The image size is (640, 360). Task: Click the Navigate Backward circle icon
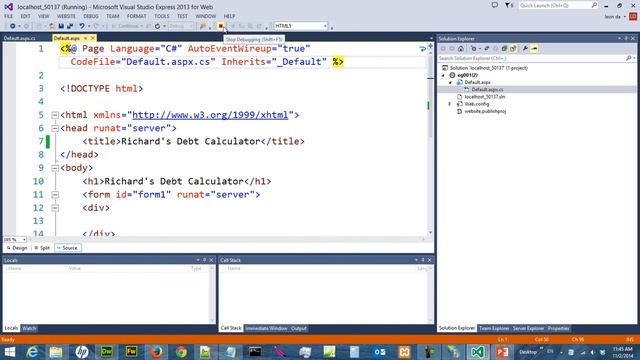tap(13, 26)
